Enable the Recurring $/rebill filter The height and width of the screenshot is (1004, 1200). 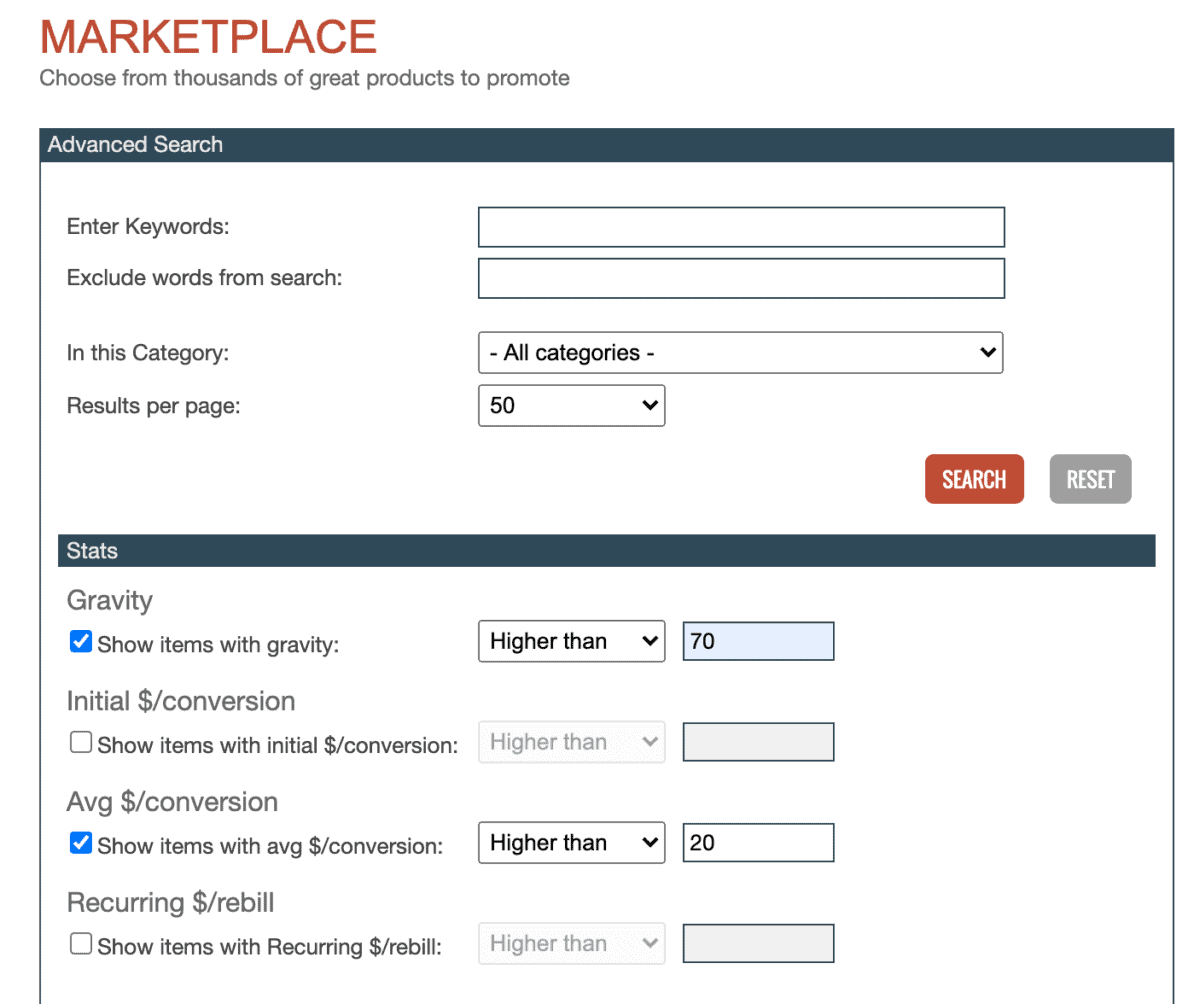coord(80,944)
